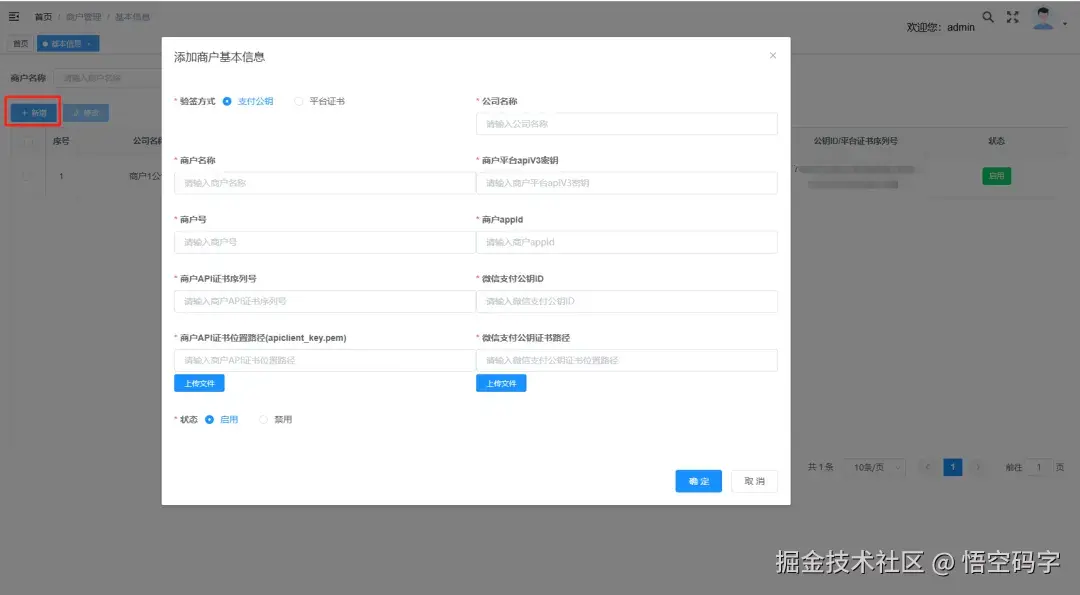Toggle fullscreen with the expand icon
1080x595 pixels.
click(x=1012, y=16)
